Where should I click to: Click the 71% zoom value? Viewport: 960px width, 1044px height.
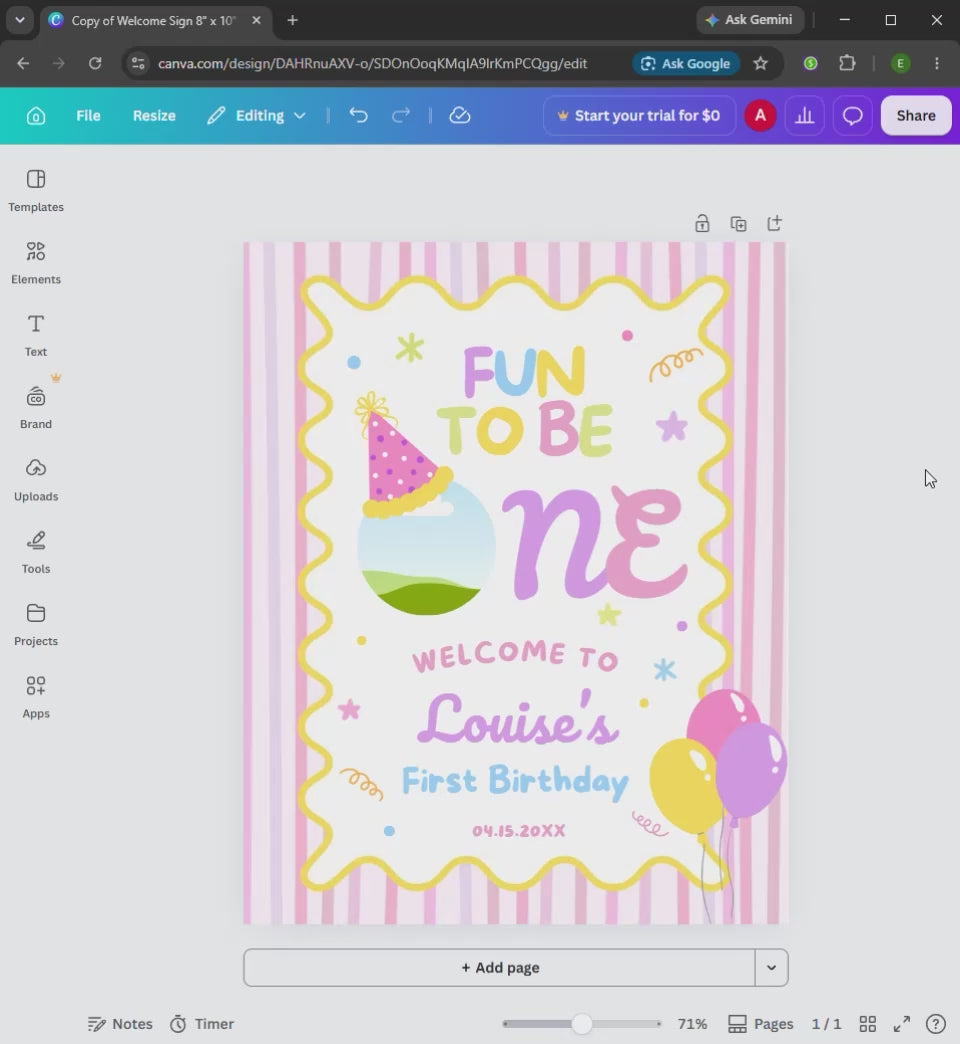(x=692, y=1023)
